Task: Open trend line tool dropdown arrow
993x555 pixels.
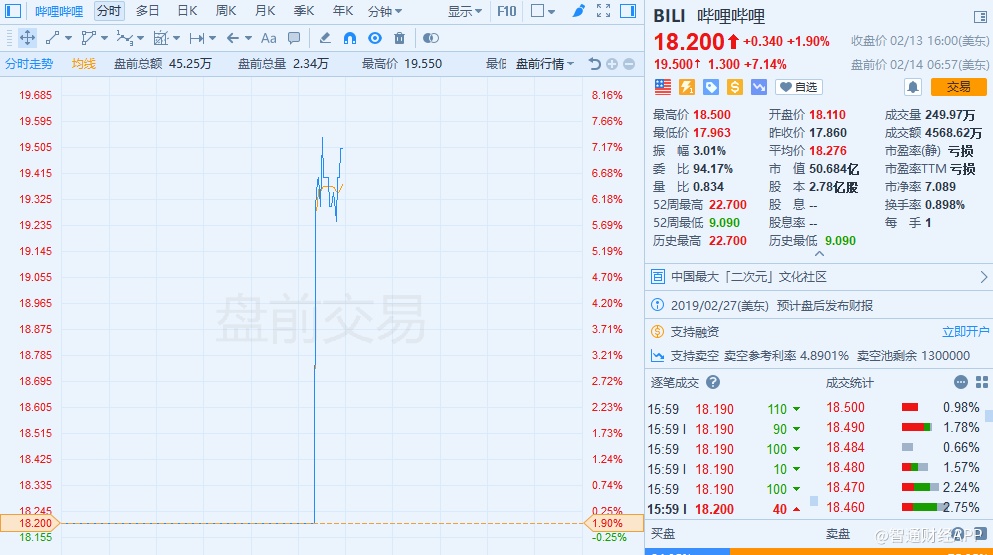Action: click(x=68, y=38)
